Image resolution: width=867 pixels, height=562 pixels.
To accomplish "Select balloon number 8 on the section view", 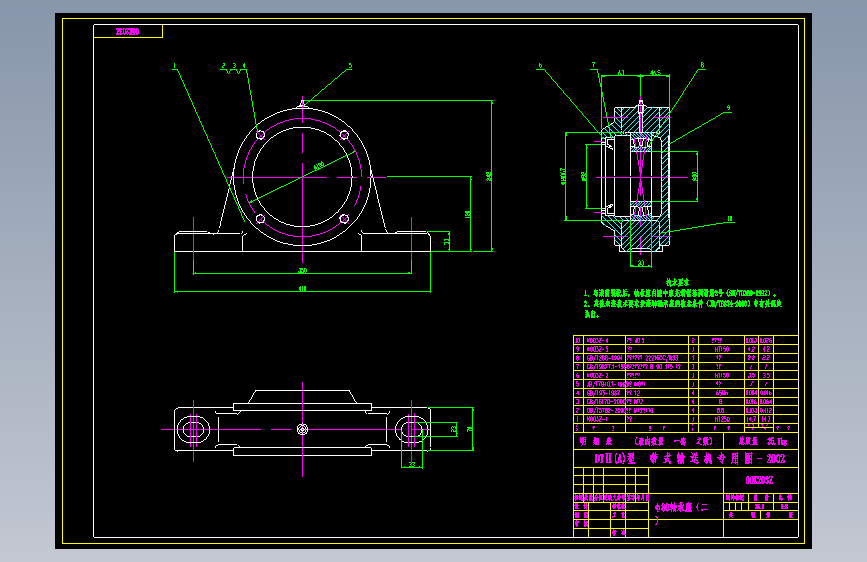I will click(x=702, y=65).
